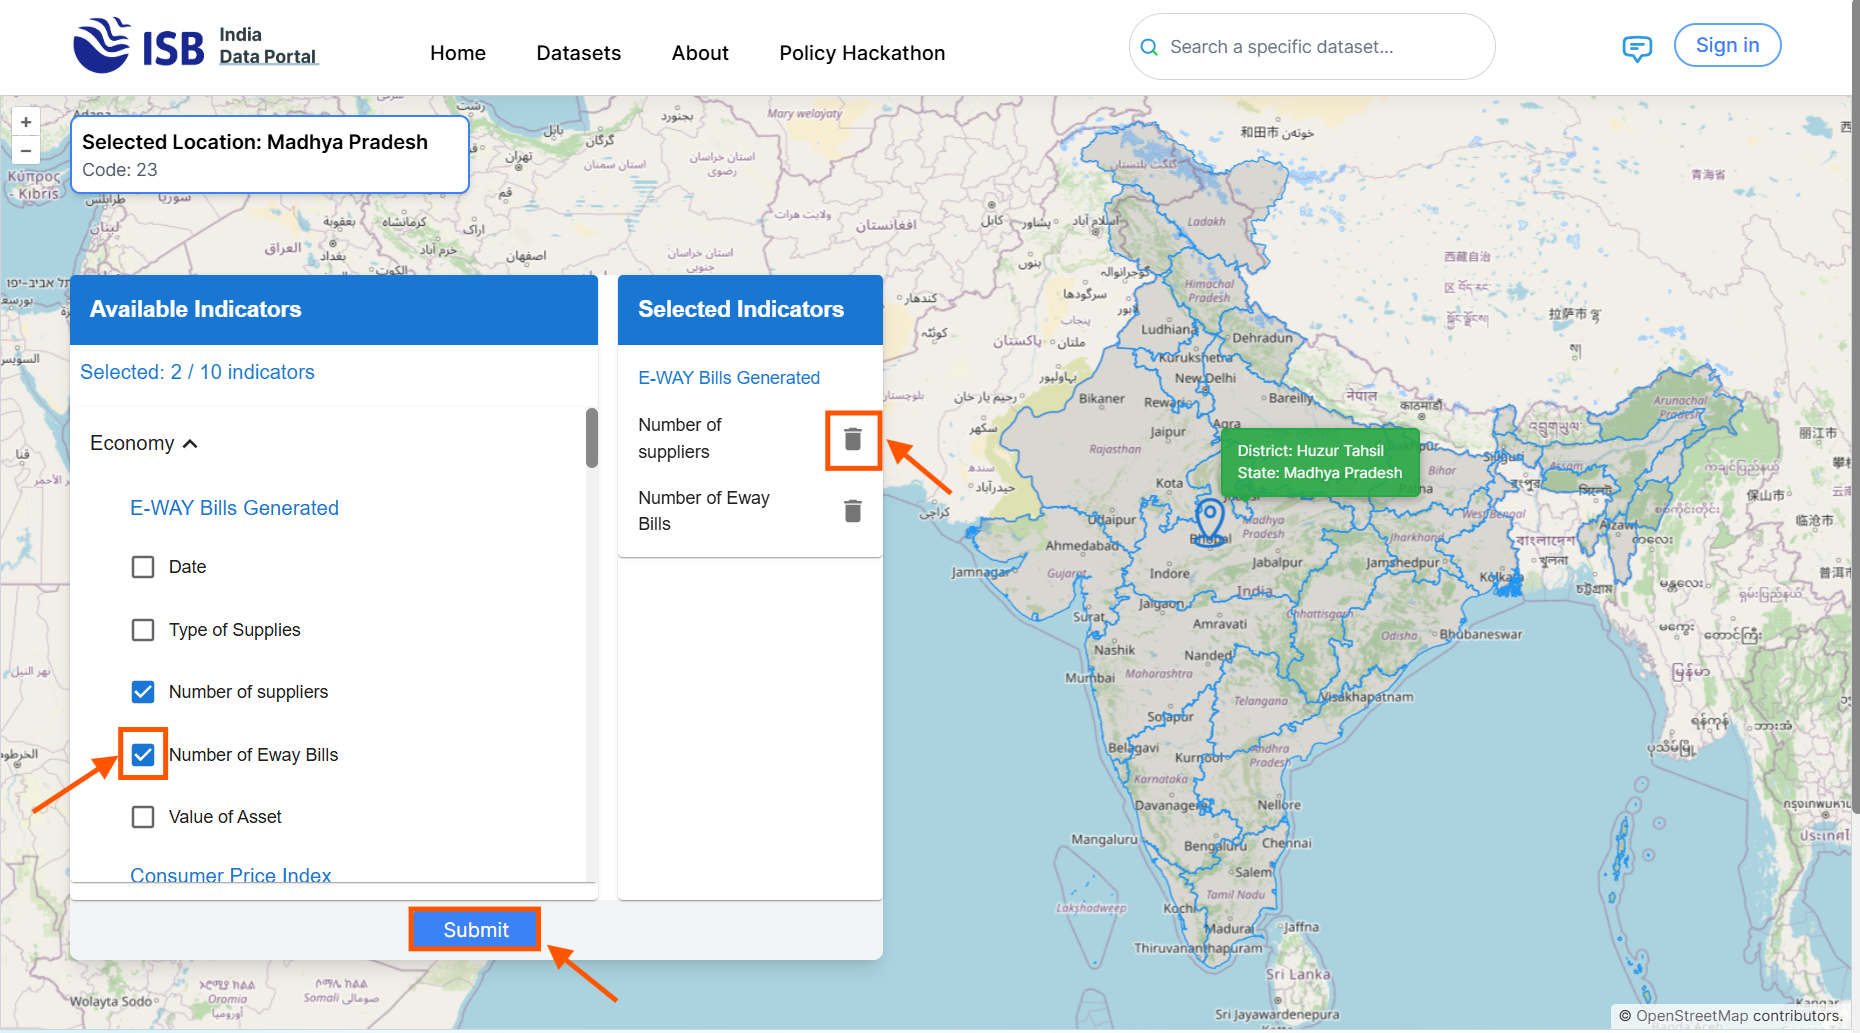Toggle the E-WAY Bills Generated group
The width and height of the screenshot is (1860, 1033).
click(x=234, y=508)
